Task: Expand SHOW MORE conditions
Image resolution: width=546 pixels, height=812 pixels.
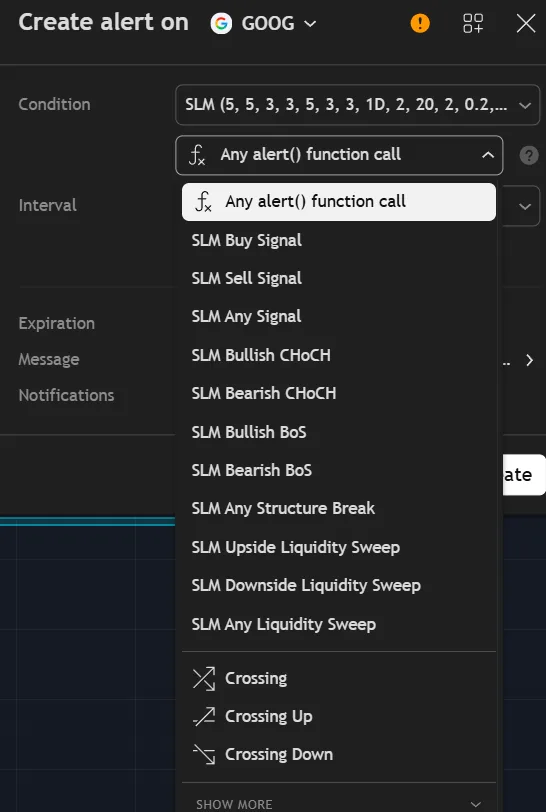Action: pyautogui.click(x=339, y=804)
